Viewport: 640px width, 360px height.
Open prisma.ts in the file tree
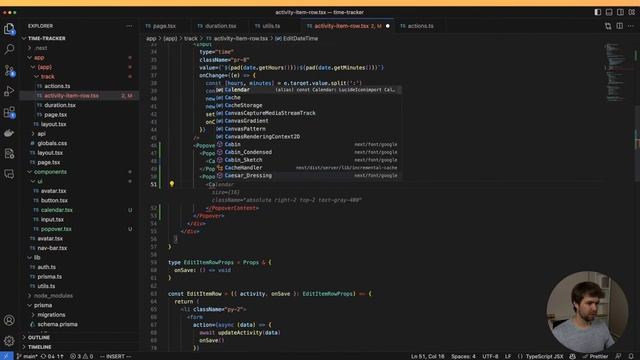click(49, 277)
